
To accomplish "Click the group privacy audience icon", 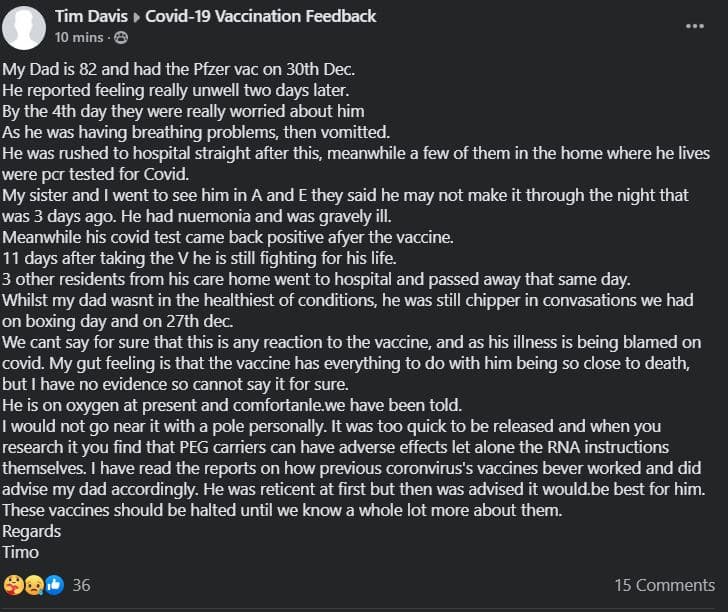I will pos(122,37).
